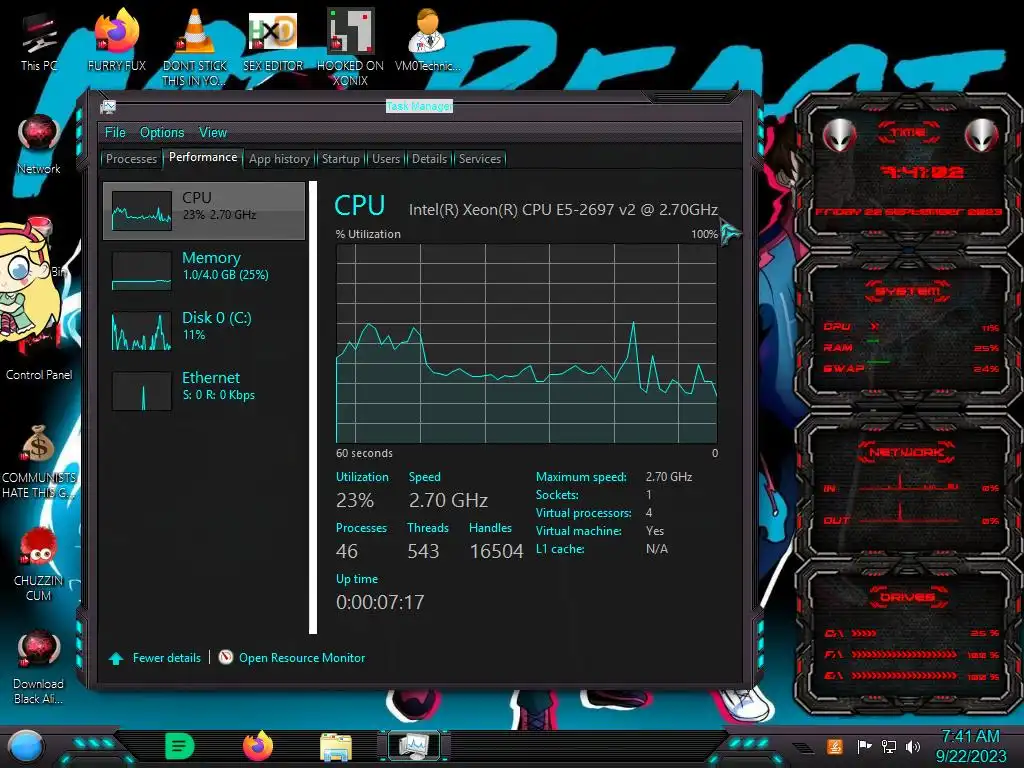Click the System widget header
The image size is (1024, 768).
tap(908, 291)
